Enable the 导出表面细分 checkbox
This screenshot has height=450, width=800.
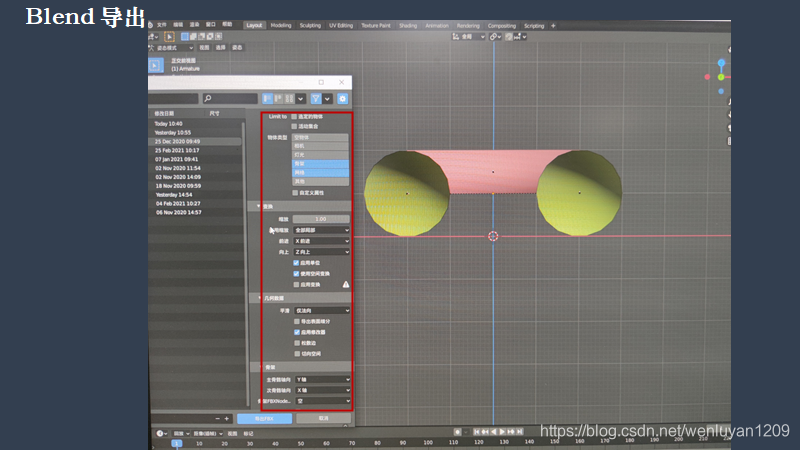point(297,321)
